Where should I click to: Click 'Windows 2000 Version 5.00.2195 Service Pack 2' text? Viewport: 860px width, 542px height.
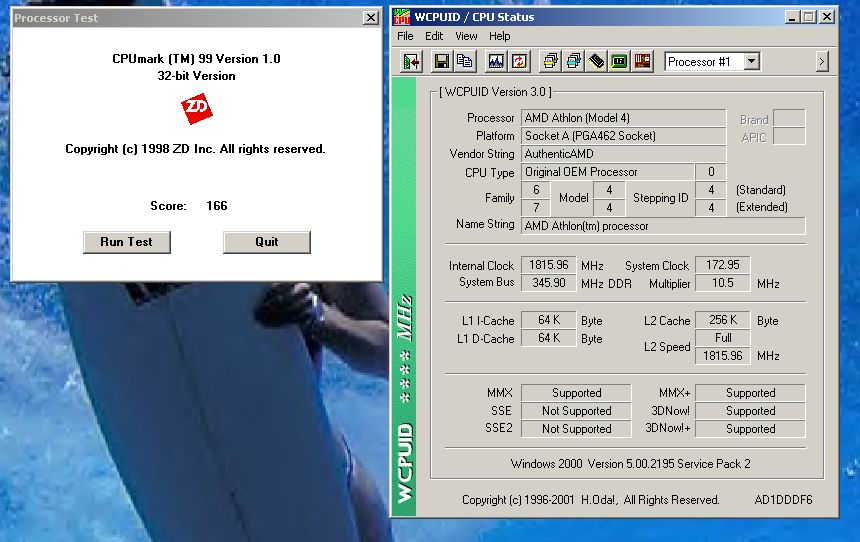[630, 464]
